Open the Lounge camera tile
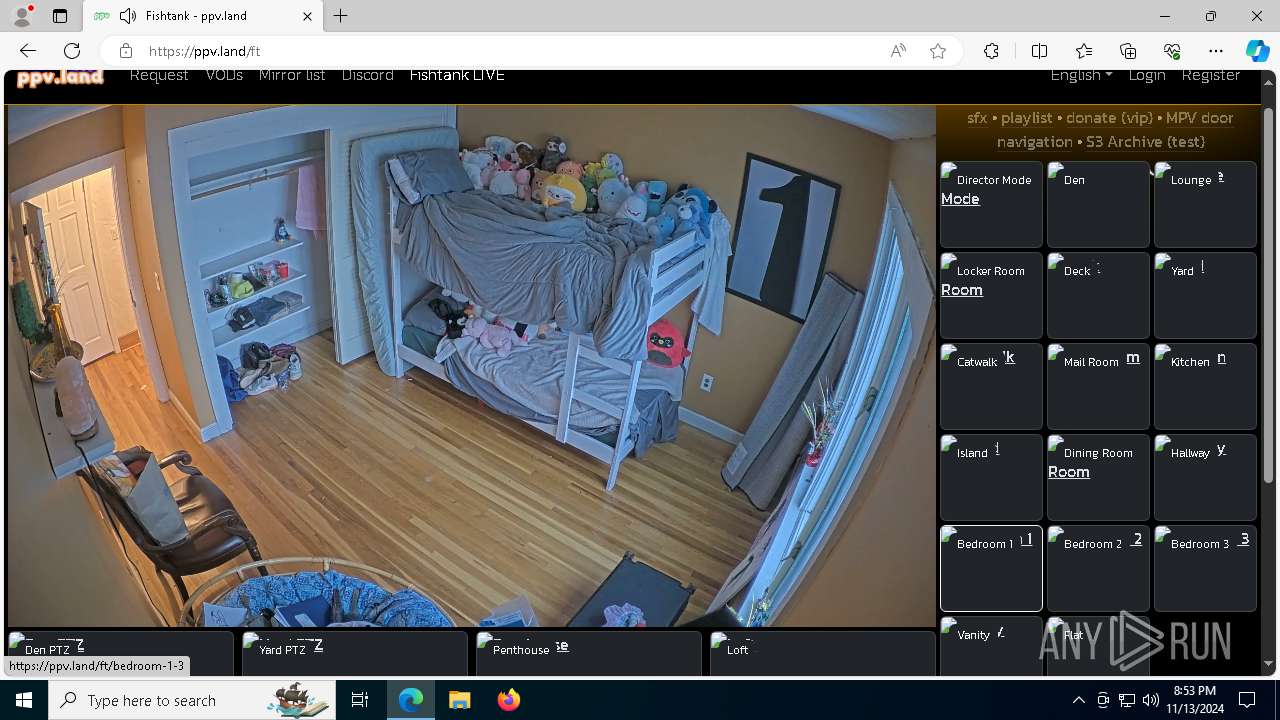Screen dimensions: 1280x720 tap(1205, 204)
